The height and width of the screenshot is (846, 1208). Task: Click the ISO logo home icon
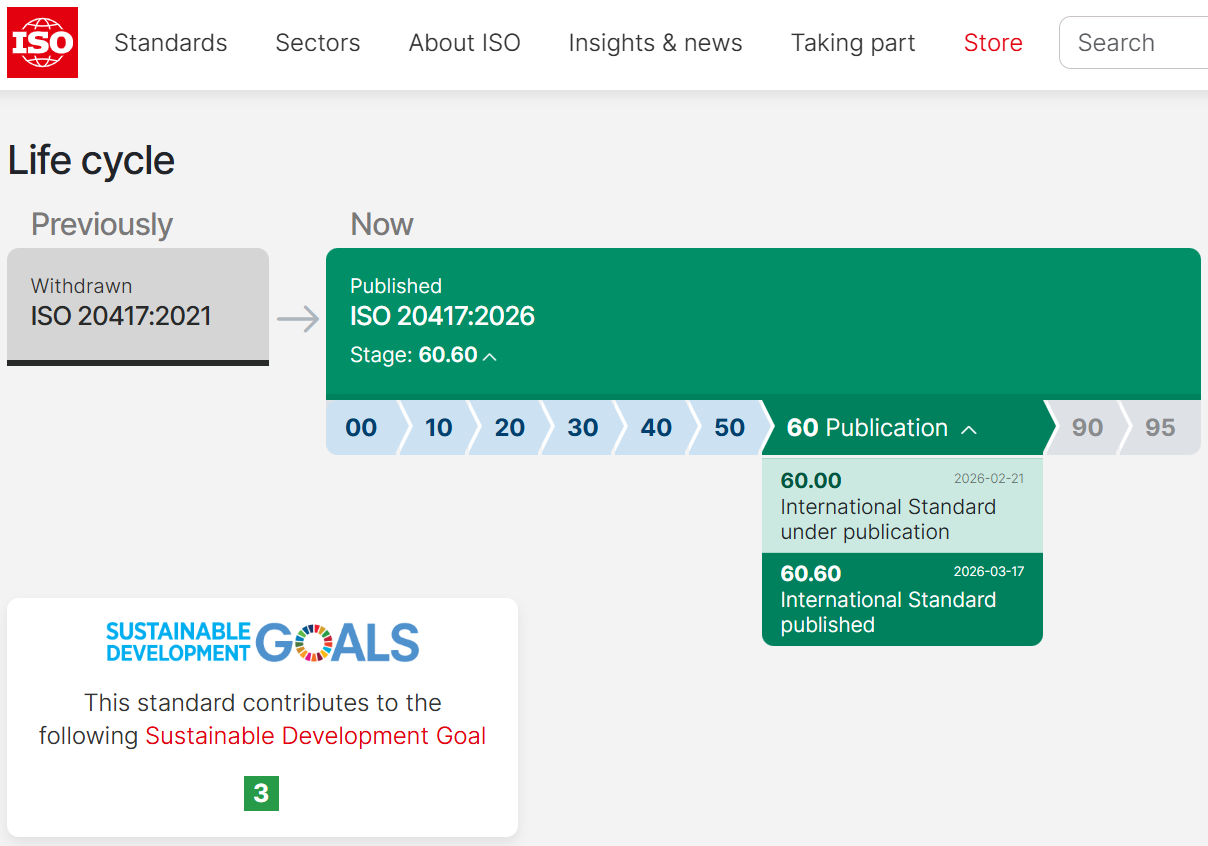[x=42, y=42]
